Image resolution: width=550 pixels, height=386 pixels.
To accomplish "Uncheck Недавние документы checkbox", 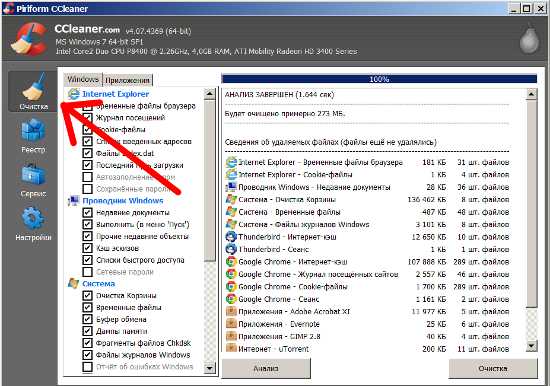I will click(87, 213).
